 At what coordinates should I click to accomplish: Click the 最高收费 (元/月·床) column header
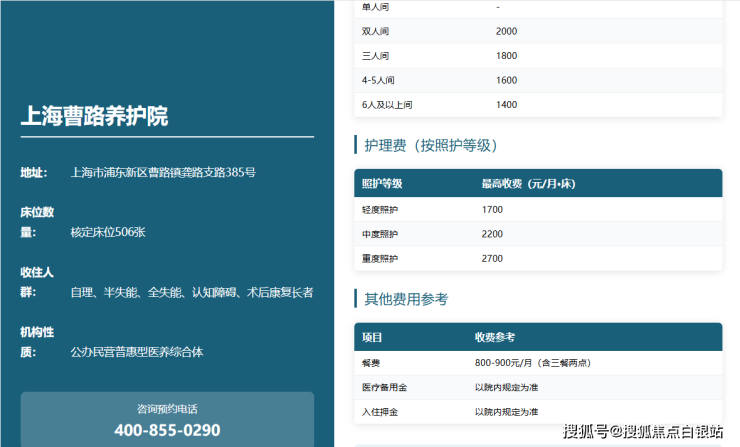pos(529,184)
